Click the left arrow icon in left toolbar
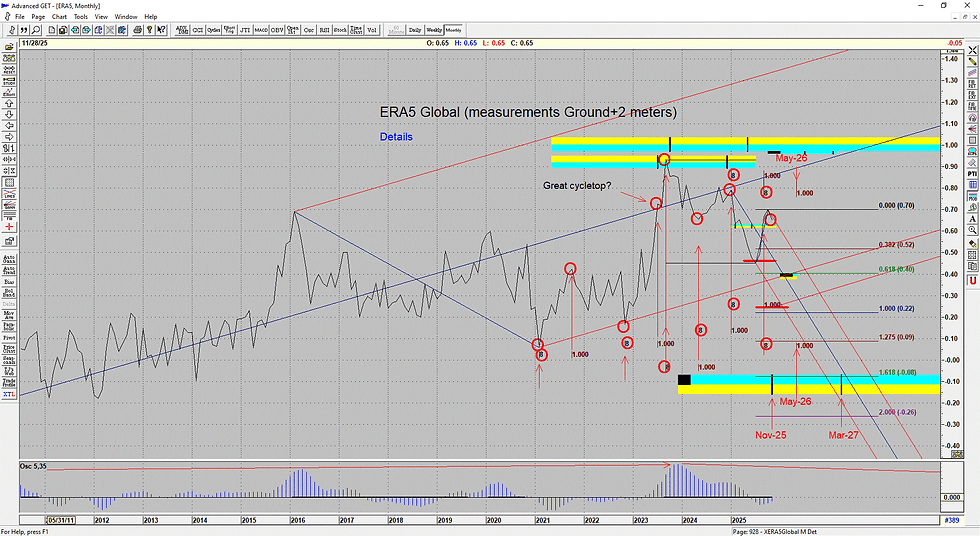Viewport: 980px width, 536px height. [x=9, y=126]
